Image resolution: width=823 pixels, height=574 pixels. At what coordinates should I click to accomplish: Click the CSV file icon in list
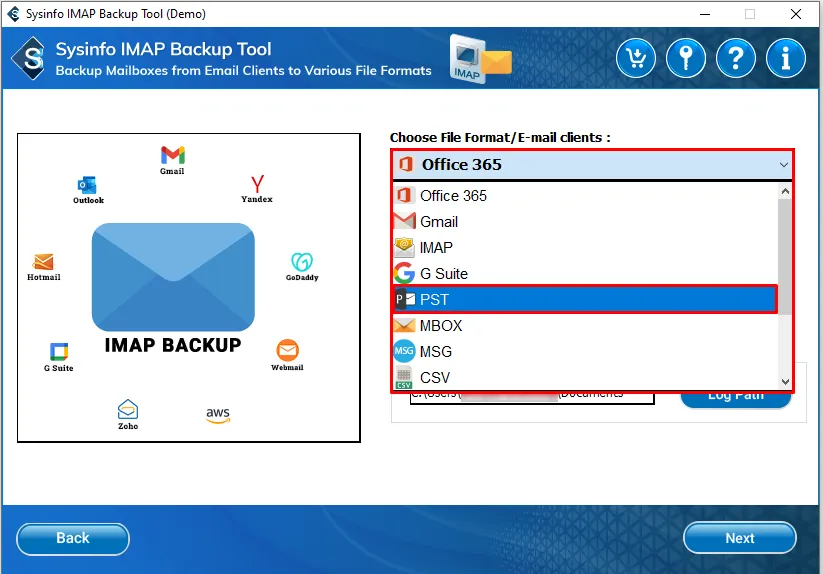click(x=404, y=377)
